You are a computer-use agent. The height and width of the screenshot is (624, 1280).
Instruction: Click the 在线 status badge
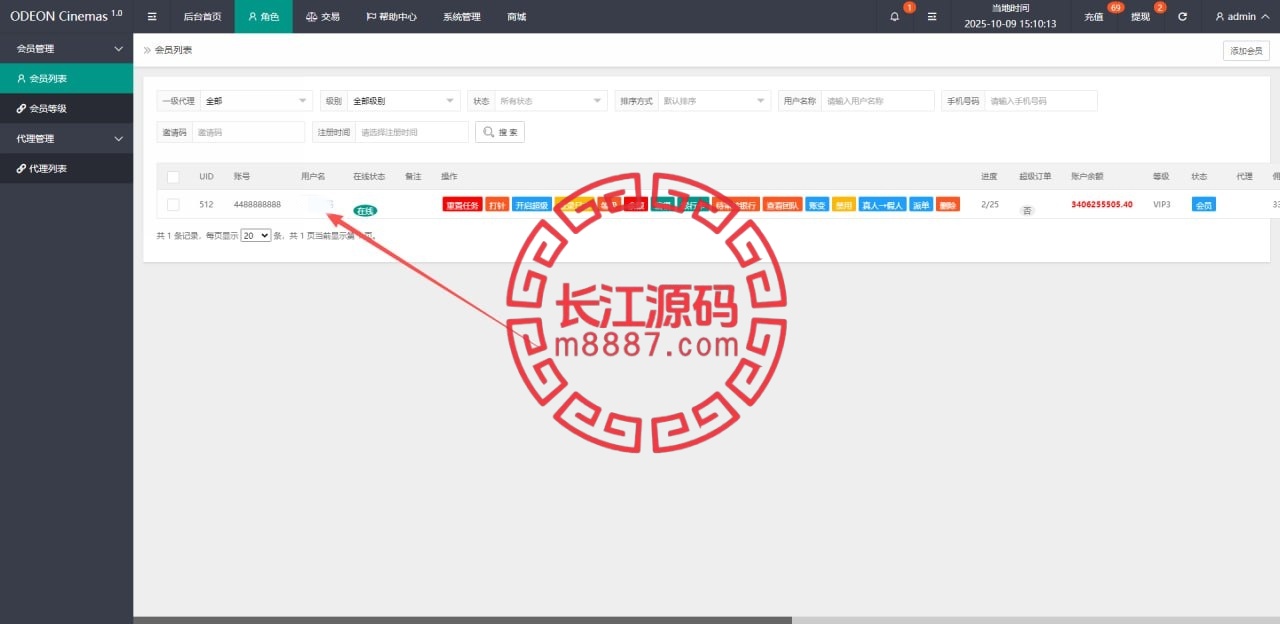[x=365, y=211]
